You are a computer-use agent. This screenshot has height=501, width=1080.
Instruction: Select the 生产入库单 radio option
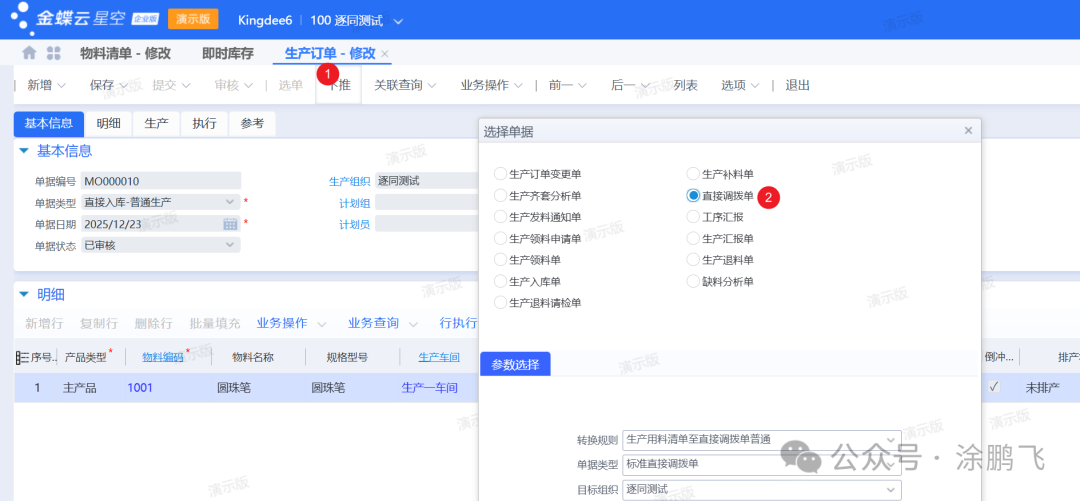pyautogui.click(x=500, y=282)
